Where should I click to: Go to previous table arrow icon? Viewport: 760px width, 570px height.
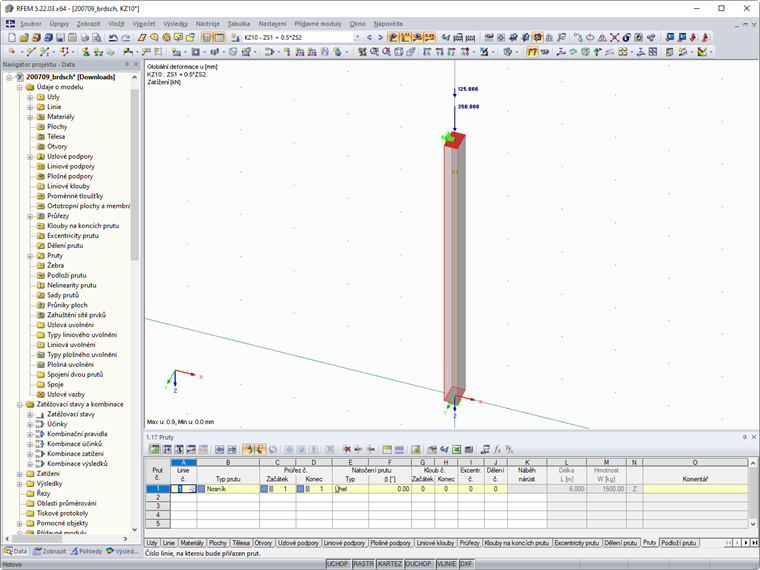click(220, 450)
